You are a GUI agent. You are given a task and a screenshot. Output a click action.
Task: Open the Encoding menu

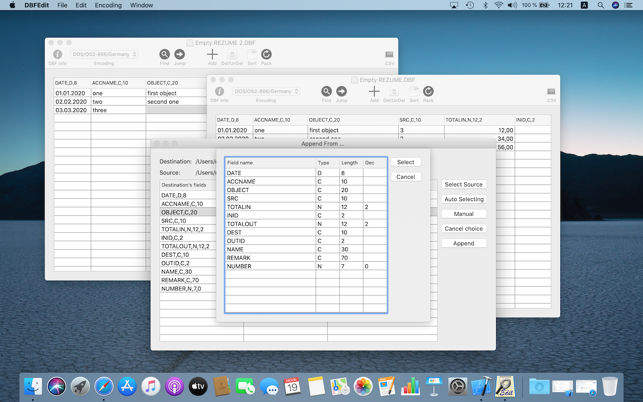[x=108, y=5]
